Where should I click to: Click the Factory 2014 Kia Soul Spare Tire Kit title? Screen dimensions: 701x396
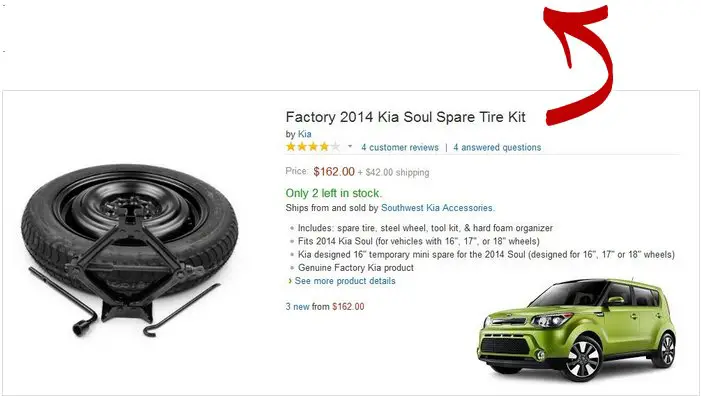coord(405,117)
